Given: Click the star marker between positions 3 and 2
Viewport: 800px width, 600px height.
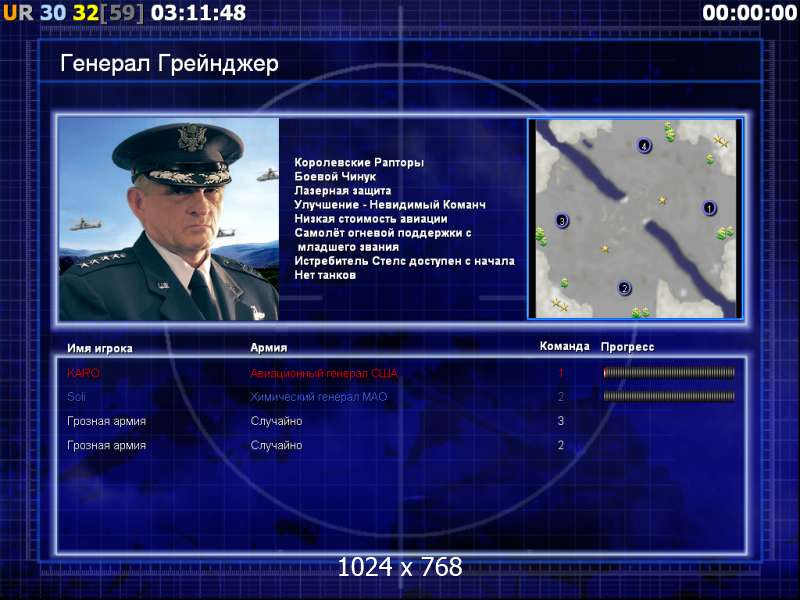Looking at the screenshot, I should click(x=605, y=249).
